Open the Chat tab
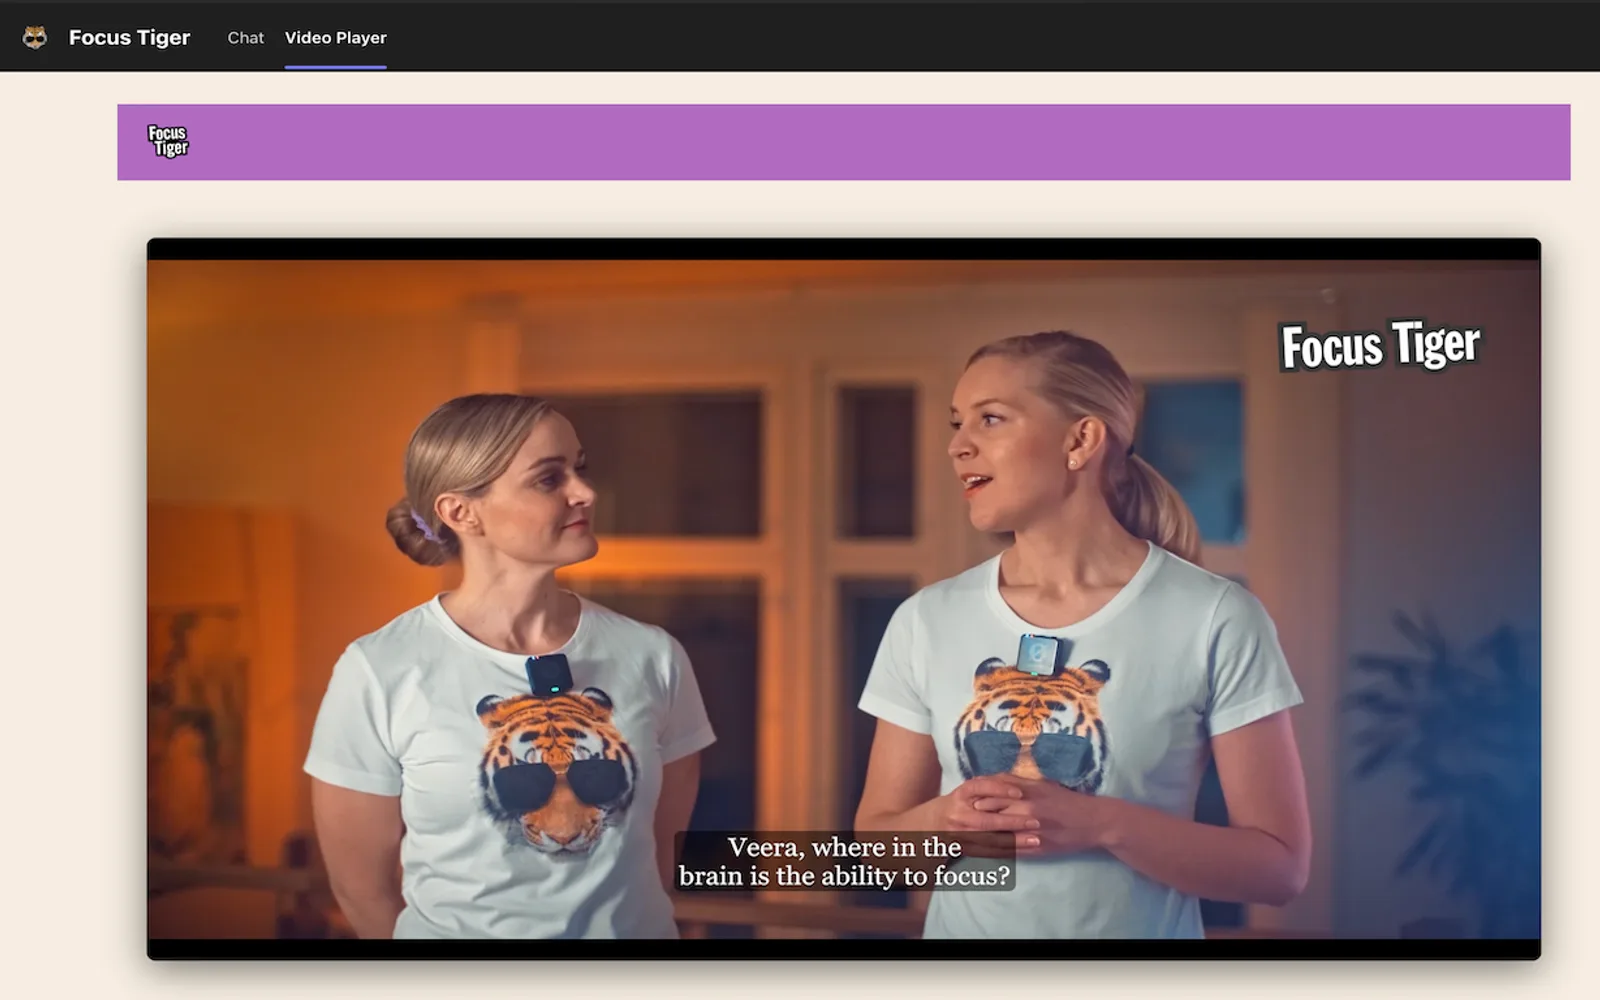 click(245, 38)
